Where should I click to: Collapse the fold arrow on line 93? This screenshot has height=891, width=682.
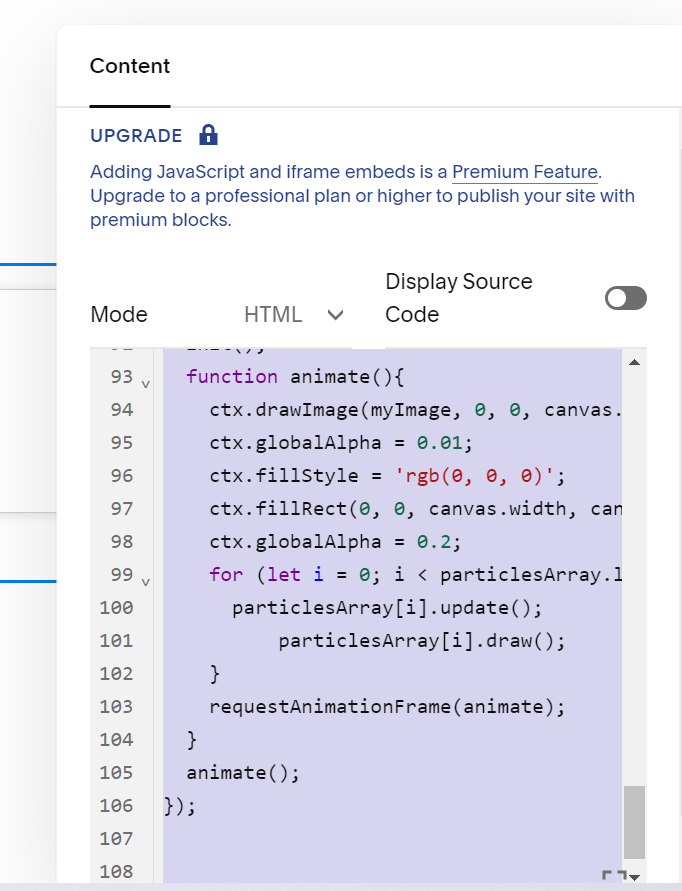click(x=145, y=384)
